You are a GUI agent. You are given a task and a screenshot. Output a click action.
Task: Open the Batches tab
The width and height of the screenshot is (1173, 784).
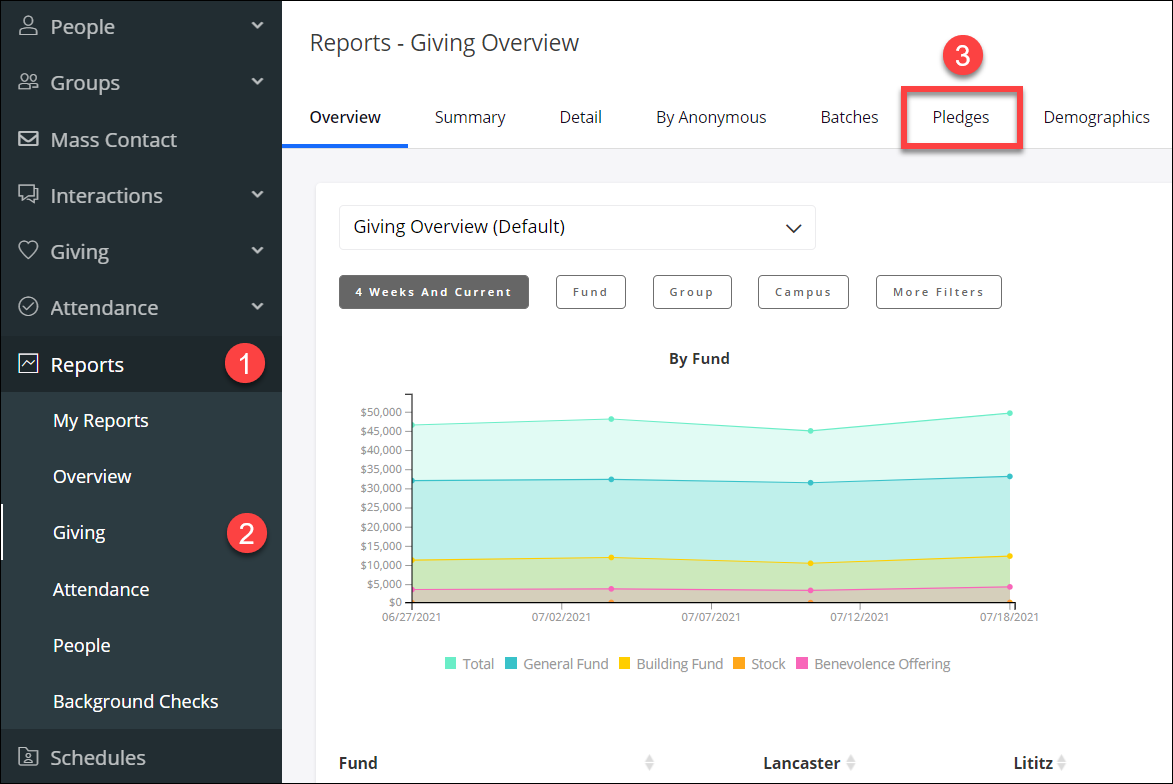849,117
